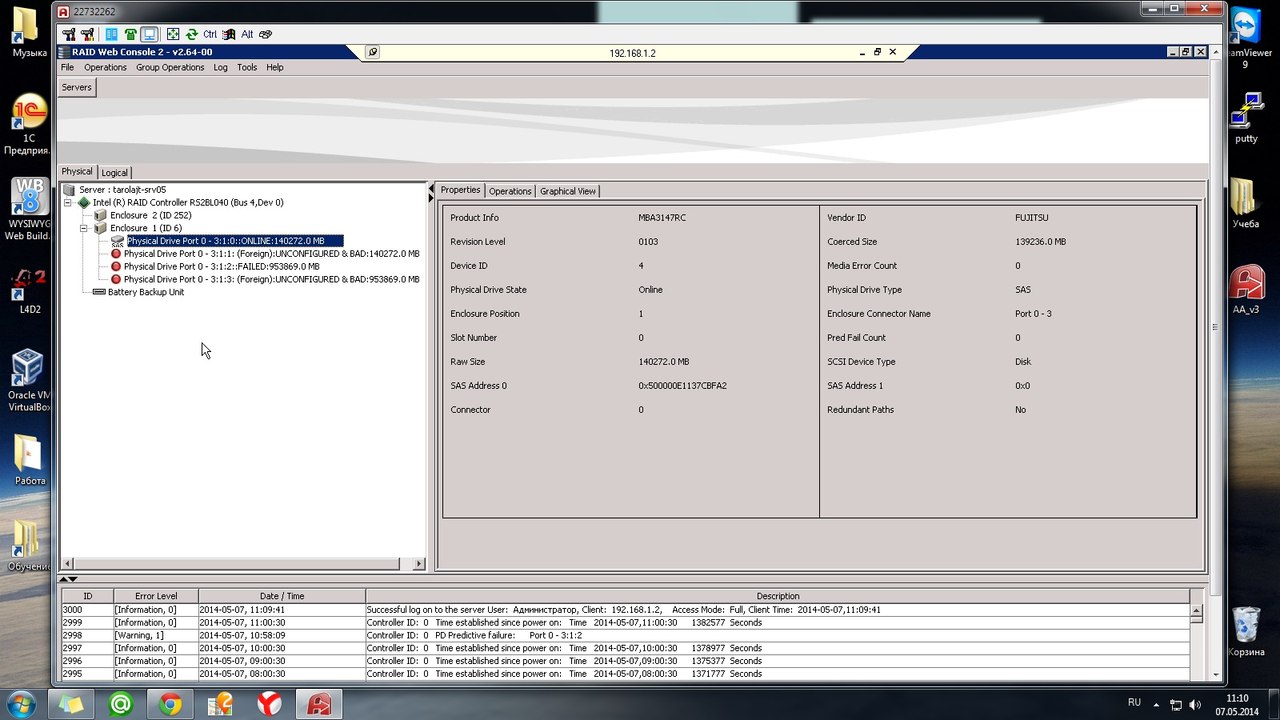The height and width of the screenshot is (720, 1280).
Task: Select the FAILED drive 3:1:2
Action: tap(221, 267)
